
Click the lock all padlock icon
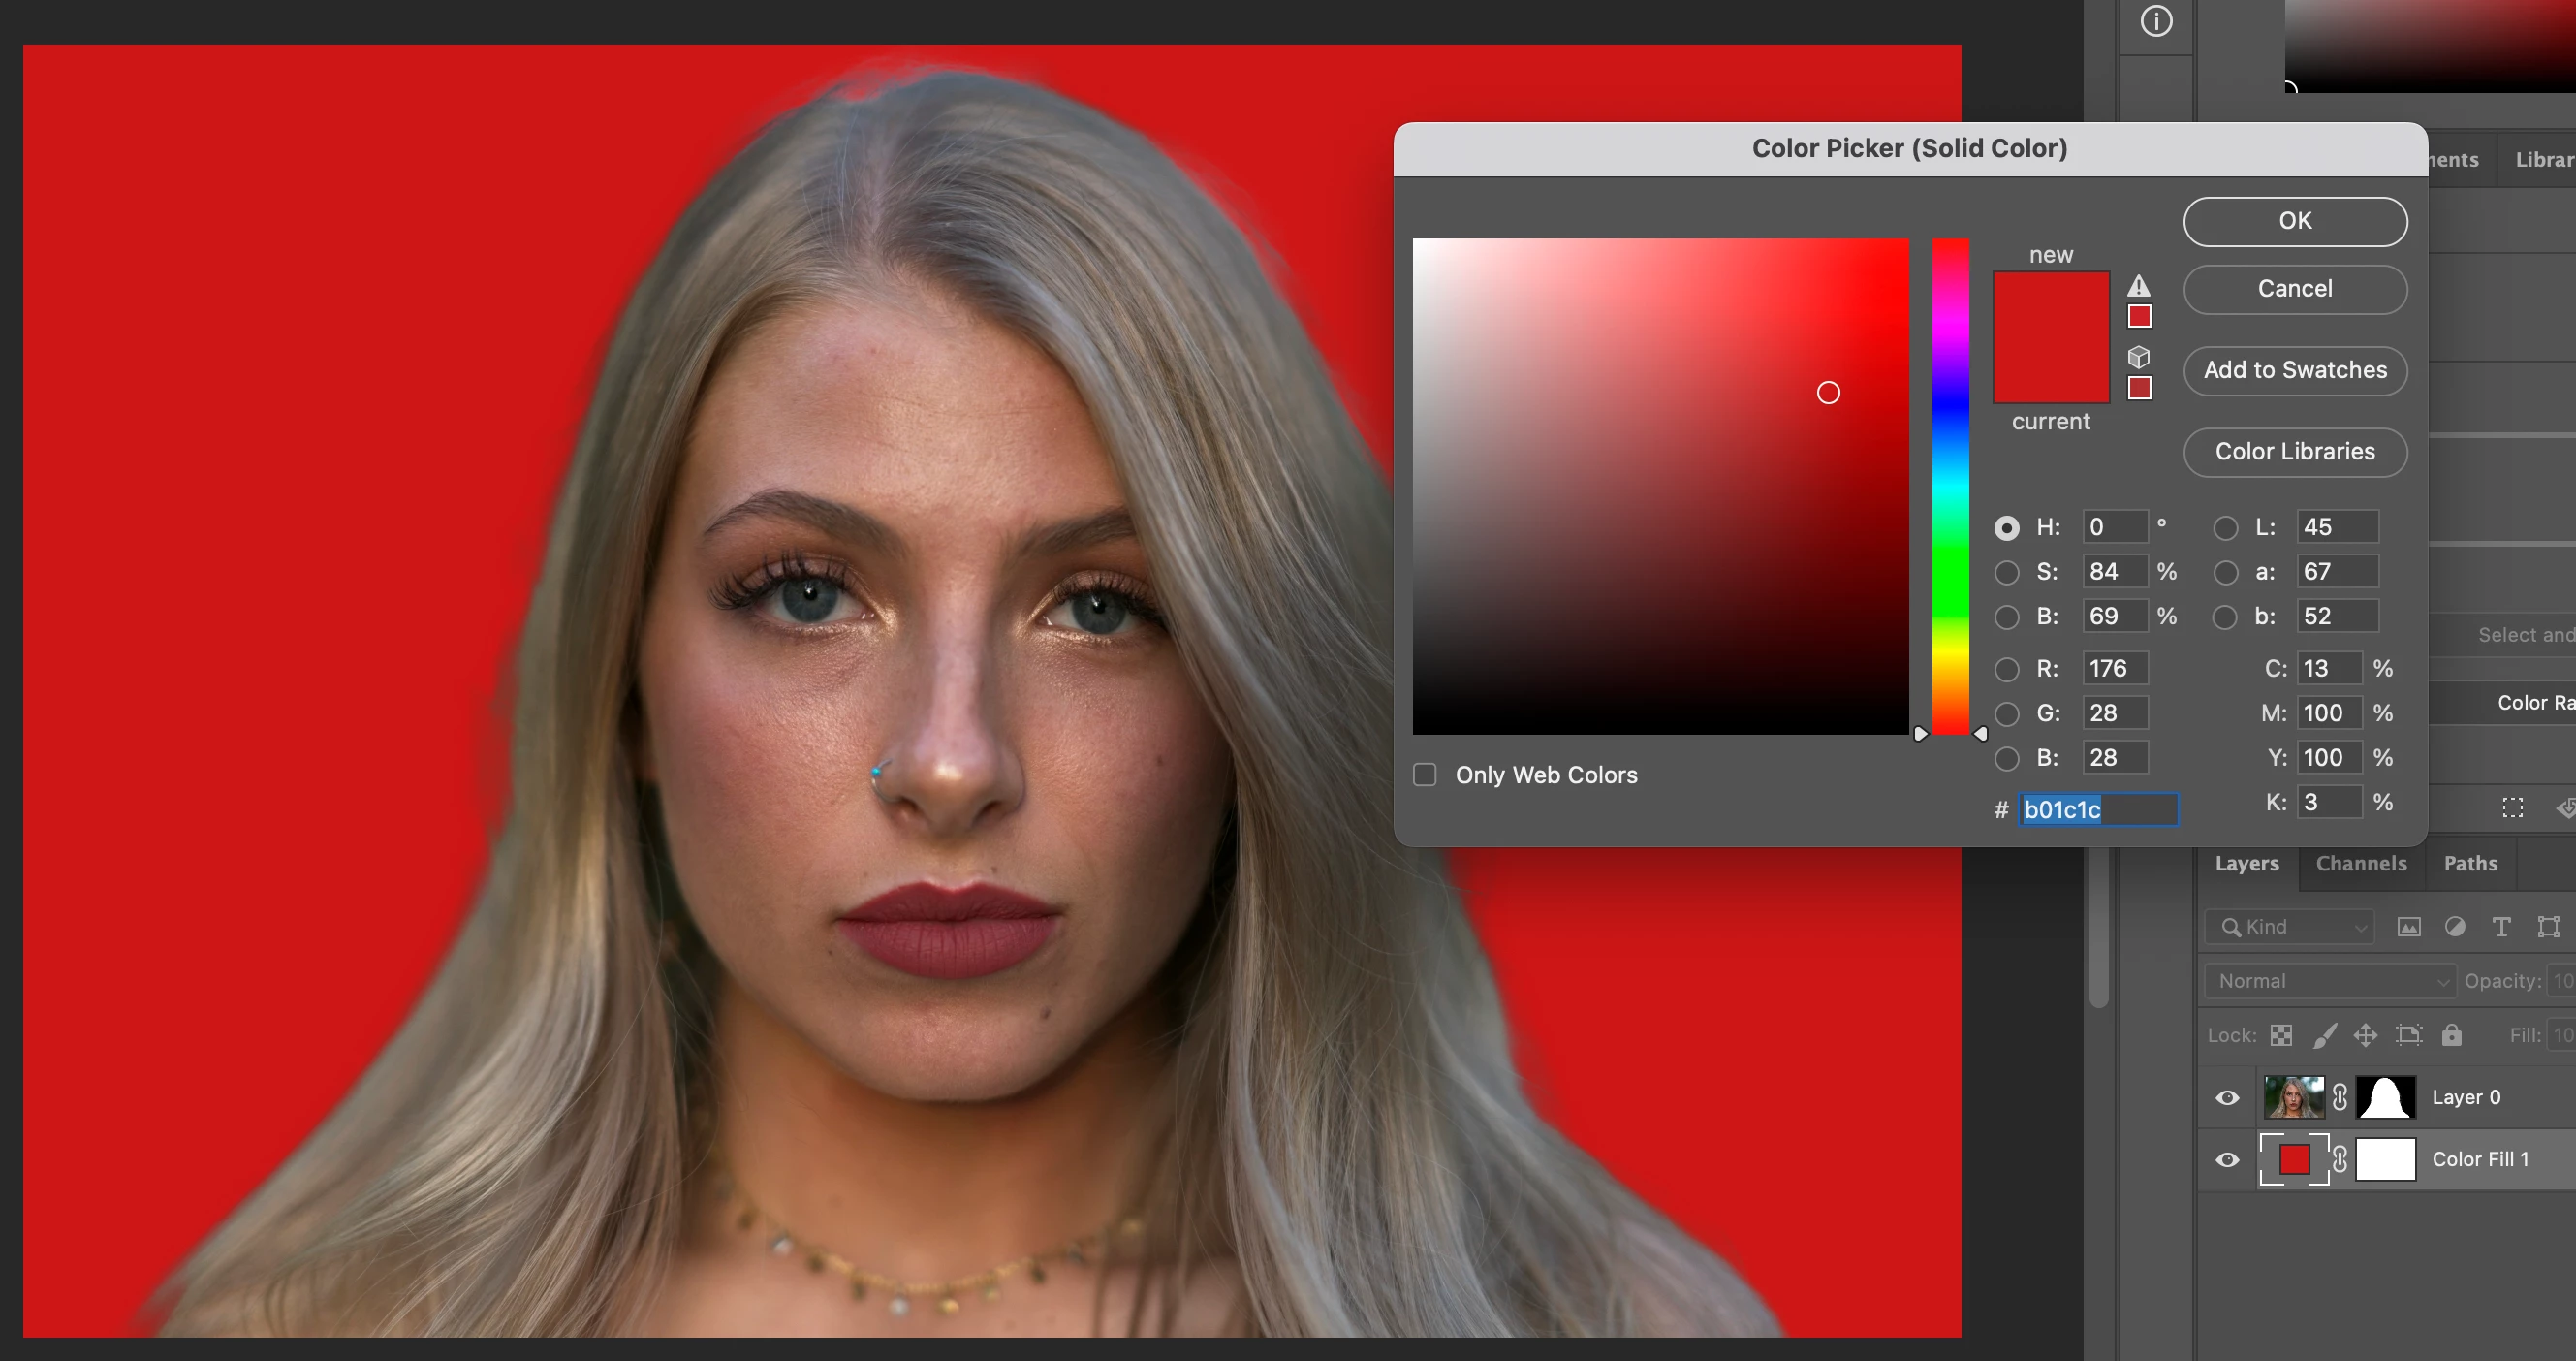2451,1035
